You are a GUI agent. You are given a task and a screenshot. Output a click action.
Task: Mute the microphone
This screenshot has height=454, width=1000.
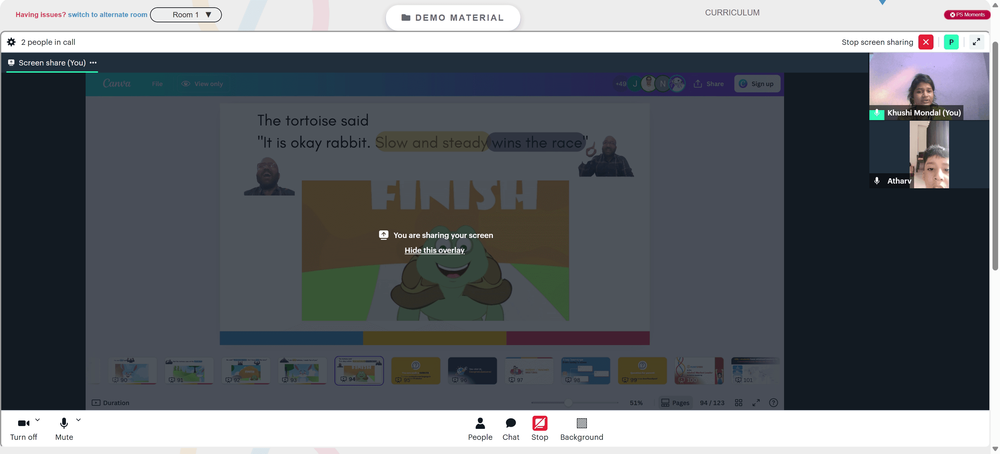[64, 429]
